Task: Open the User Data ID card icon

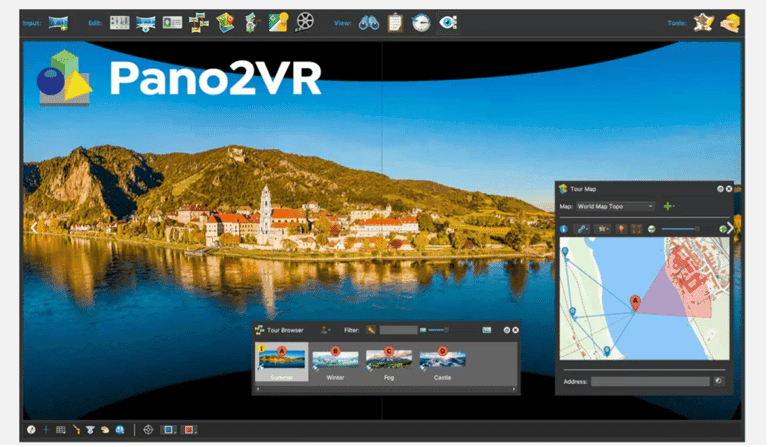Action: 172,23
